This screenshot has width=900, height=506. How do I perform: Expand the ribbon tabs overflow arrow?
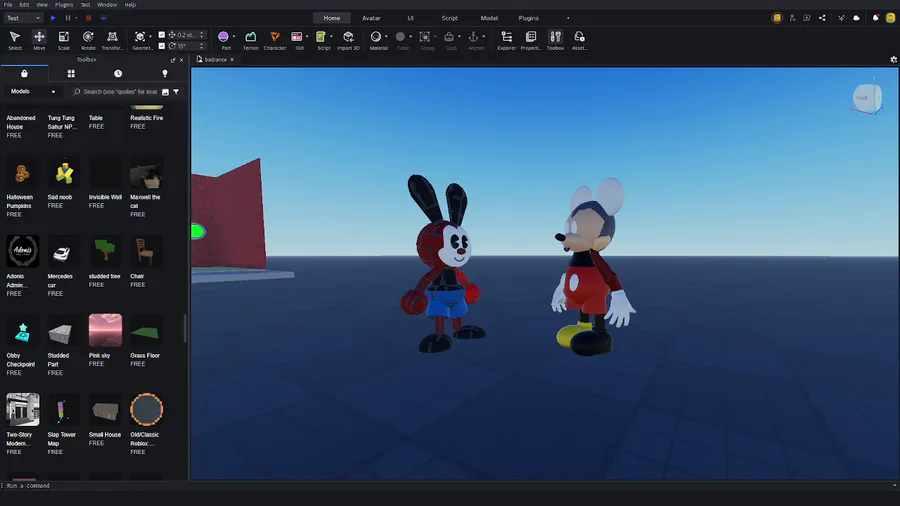click(568, 18)
